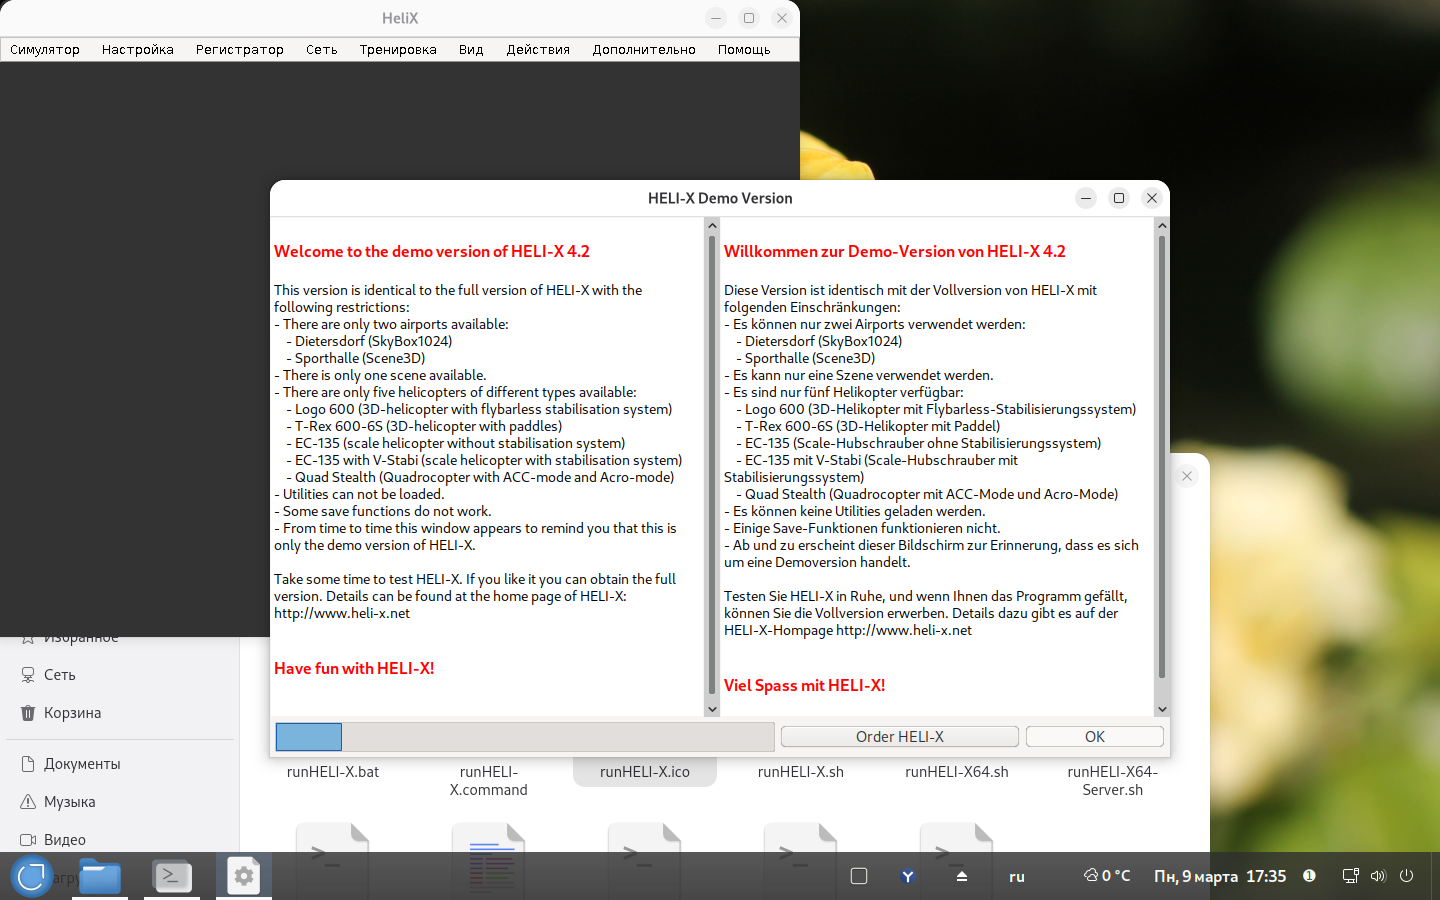Open the Вид menu

pos(471,49)
